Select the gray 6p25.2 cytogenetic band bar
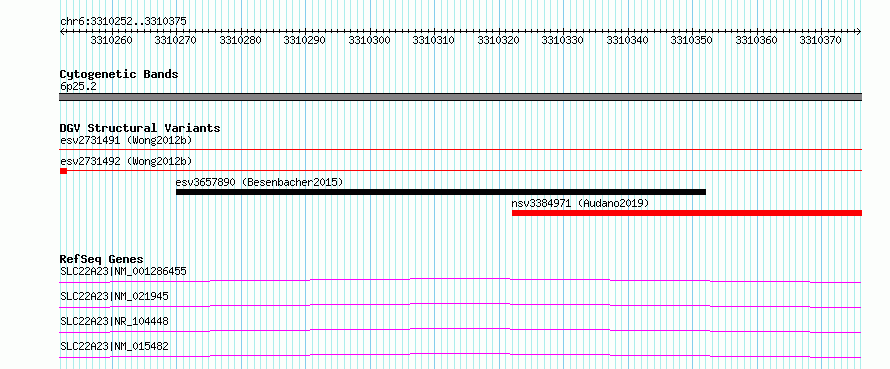This screenshot has height=369, width=890. 461,97
